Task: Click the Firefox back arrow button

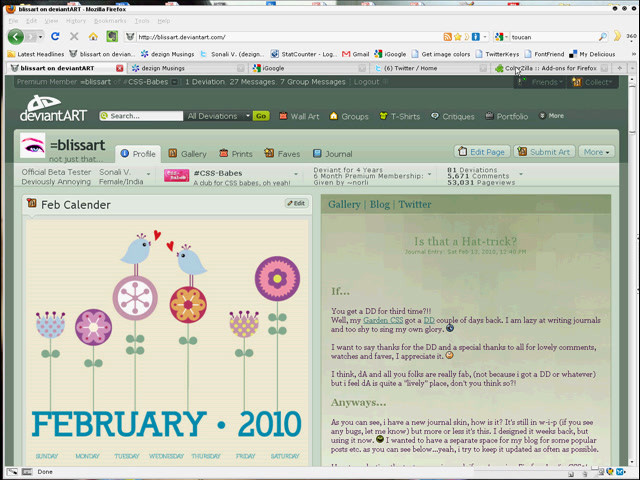Action: [16, 37]
